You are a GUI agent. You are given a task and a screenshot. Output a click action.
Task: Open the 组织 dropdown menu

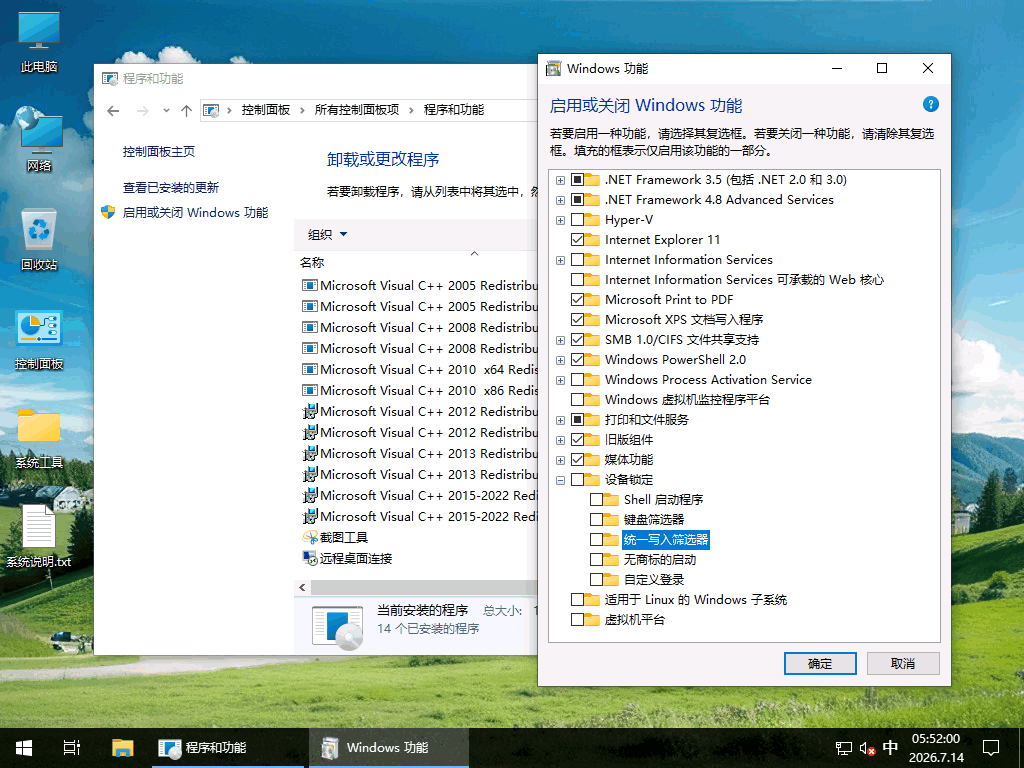(327, 234)
